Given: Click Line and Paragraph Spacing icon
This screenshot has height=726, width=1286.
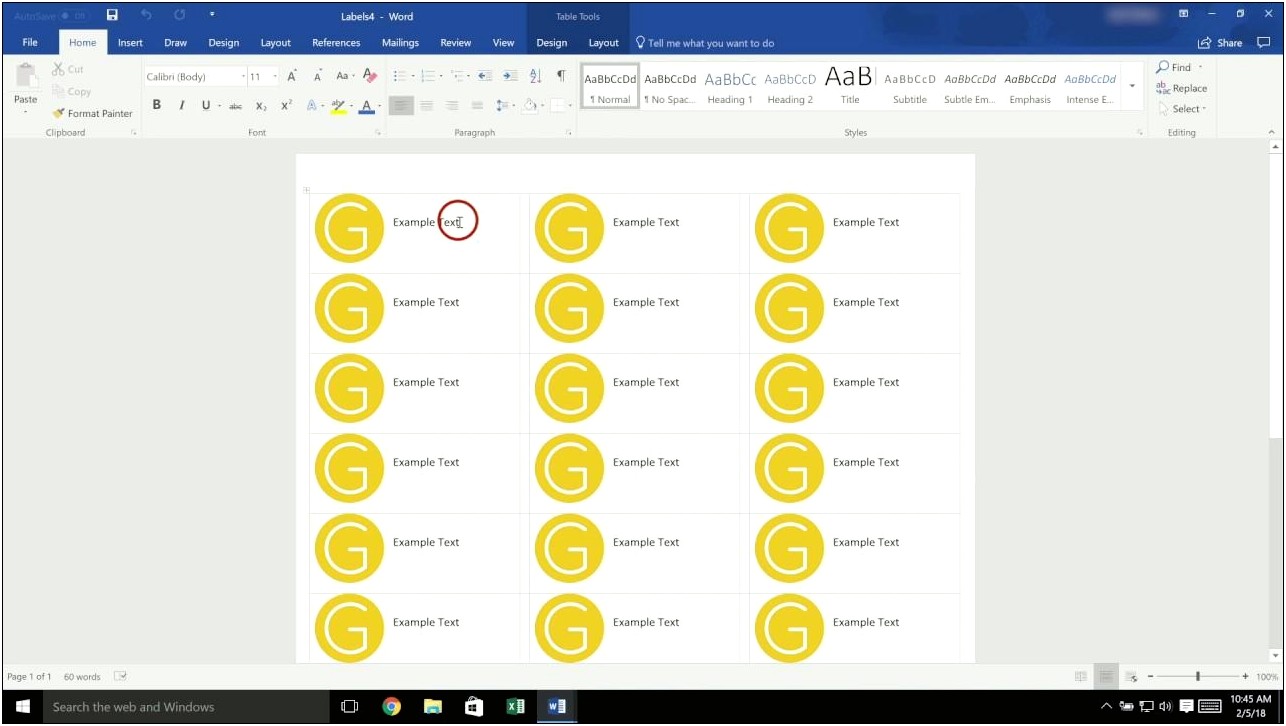Looking at the screenshot, I should pyautogui.click(x=502, y=105).
